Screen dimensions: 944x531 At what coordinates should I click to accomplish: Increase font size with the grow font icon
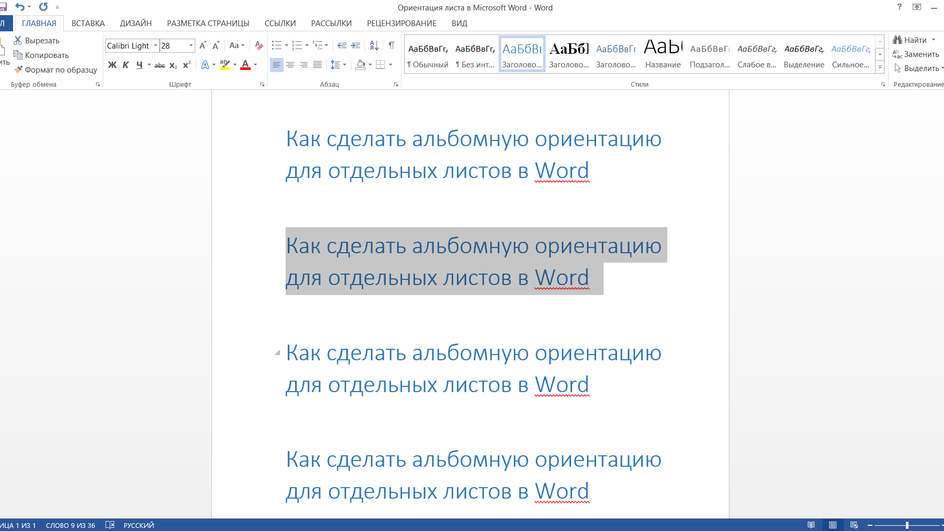(202, 45)
